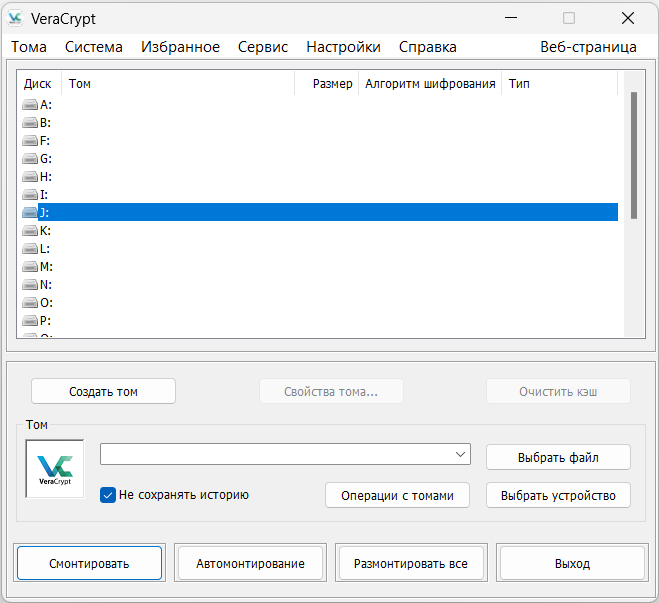Click the VeraCrypt logo in Том group
This screenshot has height=603, width=659.
(55, 469)
